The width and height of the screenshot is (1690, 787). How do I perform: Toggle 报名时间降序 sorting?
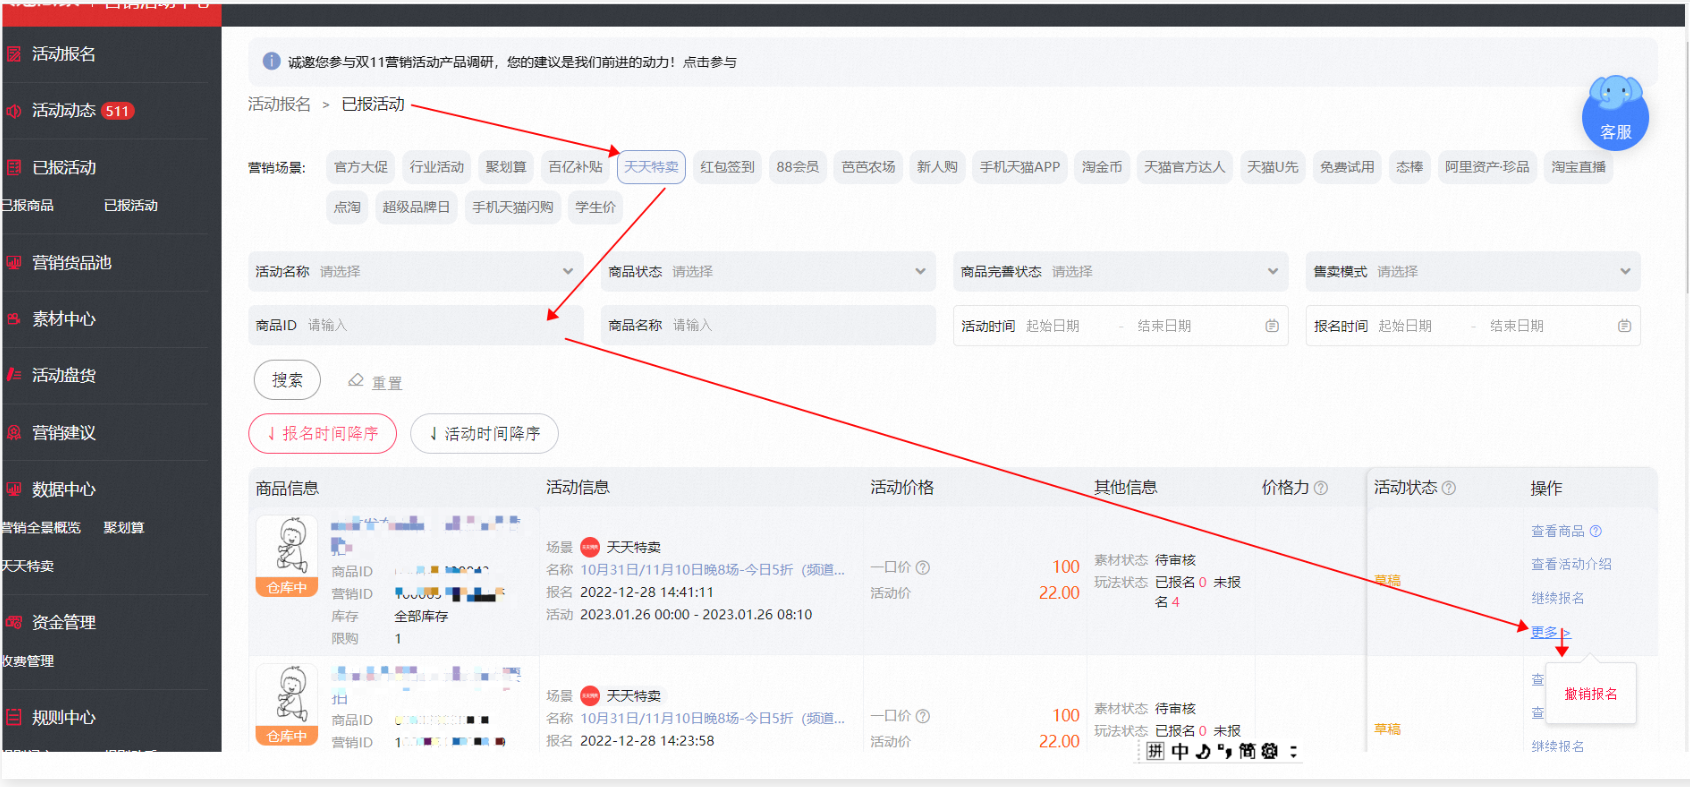click(322, 433)
